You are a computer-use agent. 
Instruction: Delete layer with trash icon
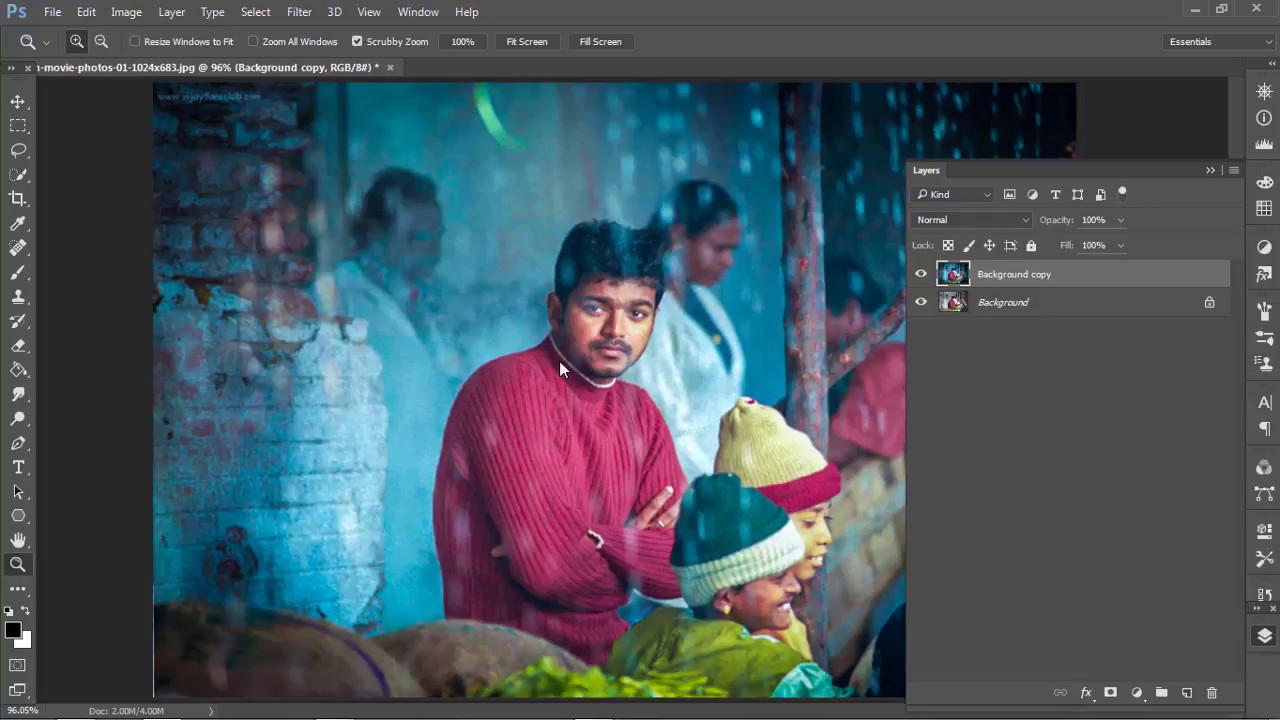(1212, 693)
